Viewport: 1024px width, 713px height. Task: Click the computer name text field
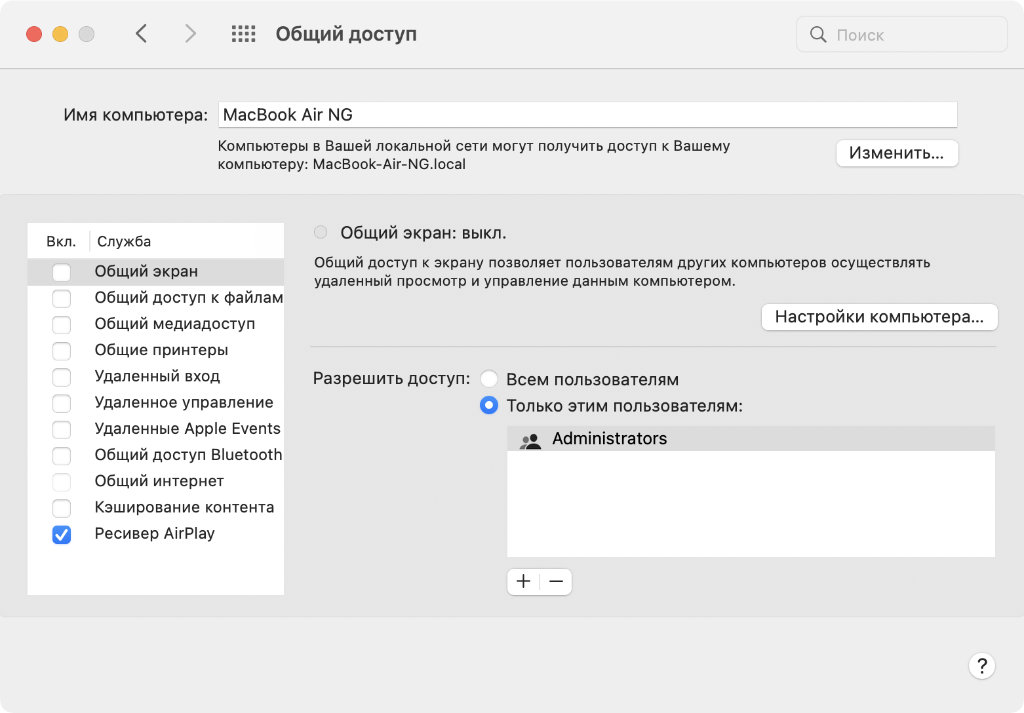tap(587, 115)
